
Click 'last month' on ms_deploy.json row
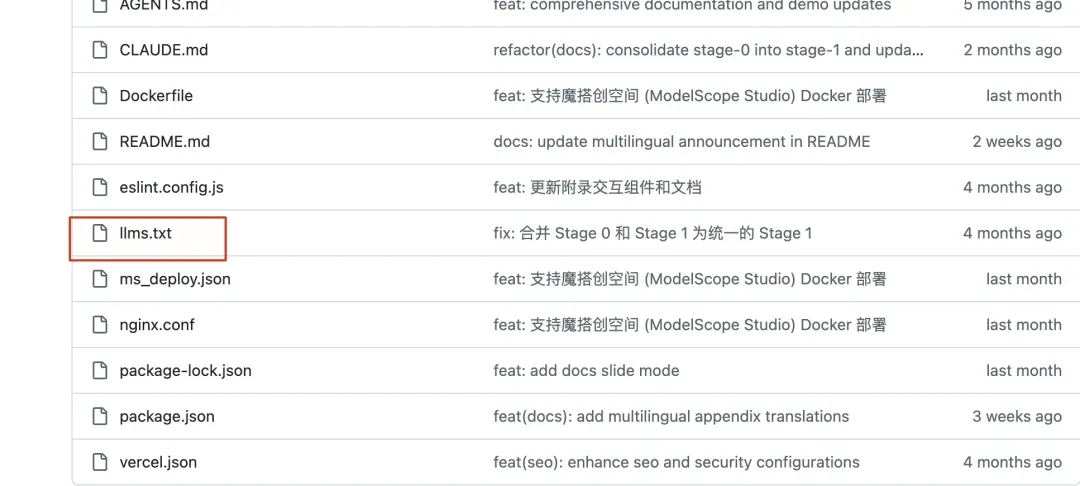coord(1024,279)
